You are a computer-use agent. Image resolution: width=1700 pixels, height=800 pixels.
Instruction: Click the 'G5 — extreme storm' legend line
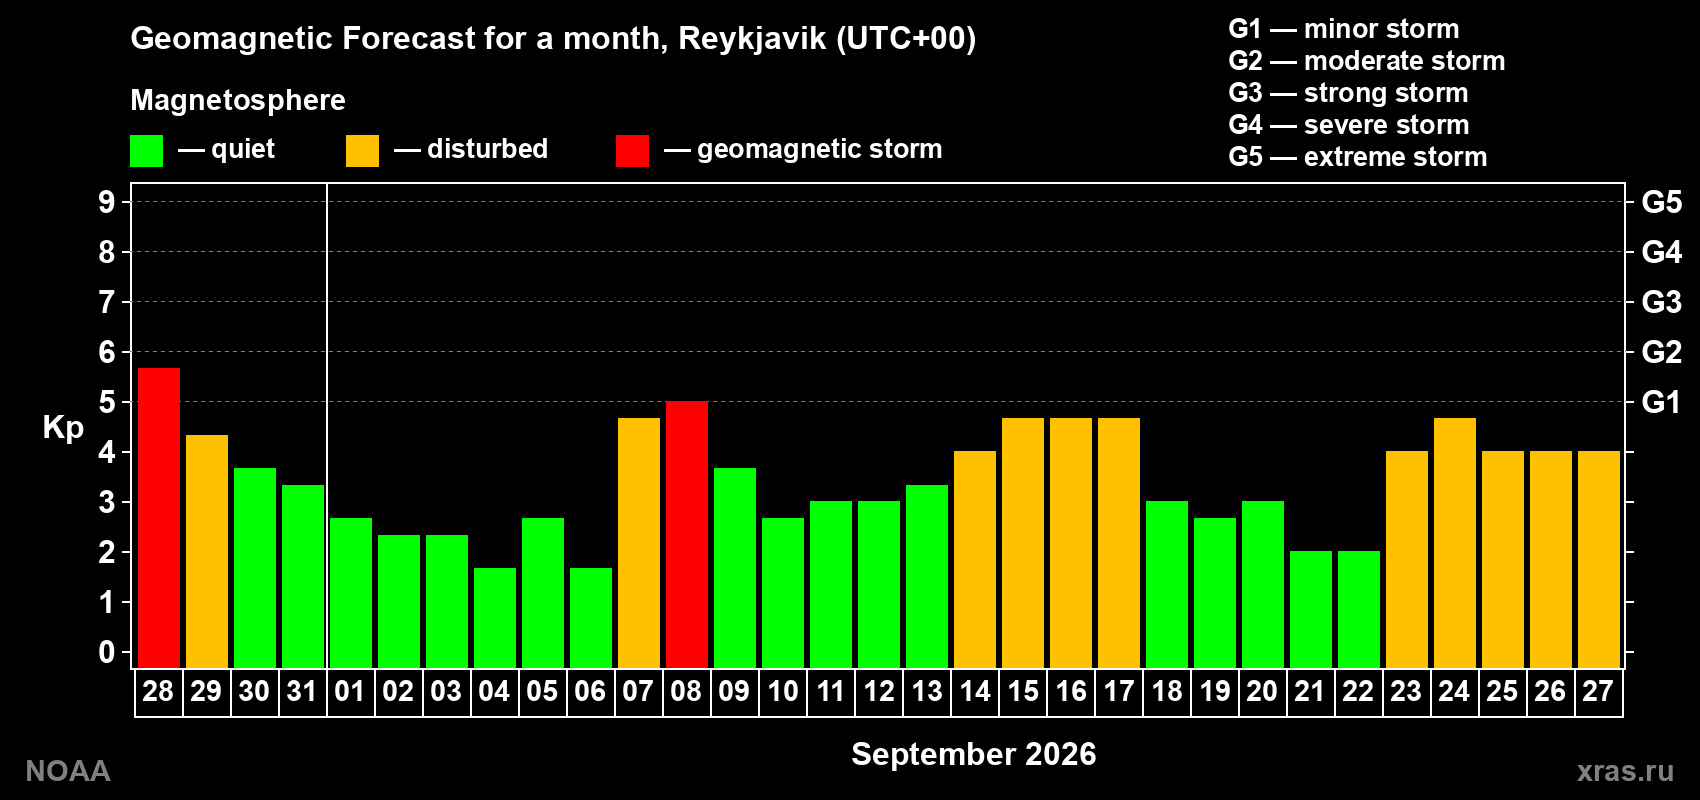(1358, 157)
